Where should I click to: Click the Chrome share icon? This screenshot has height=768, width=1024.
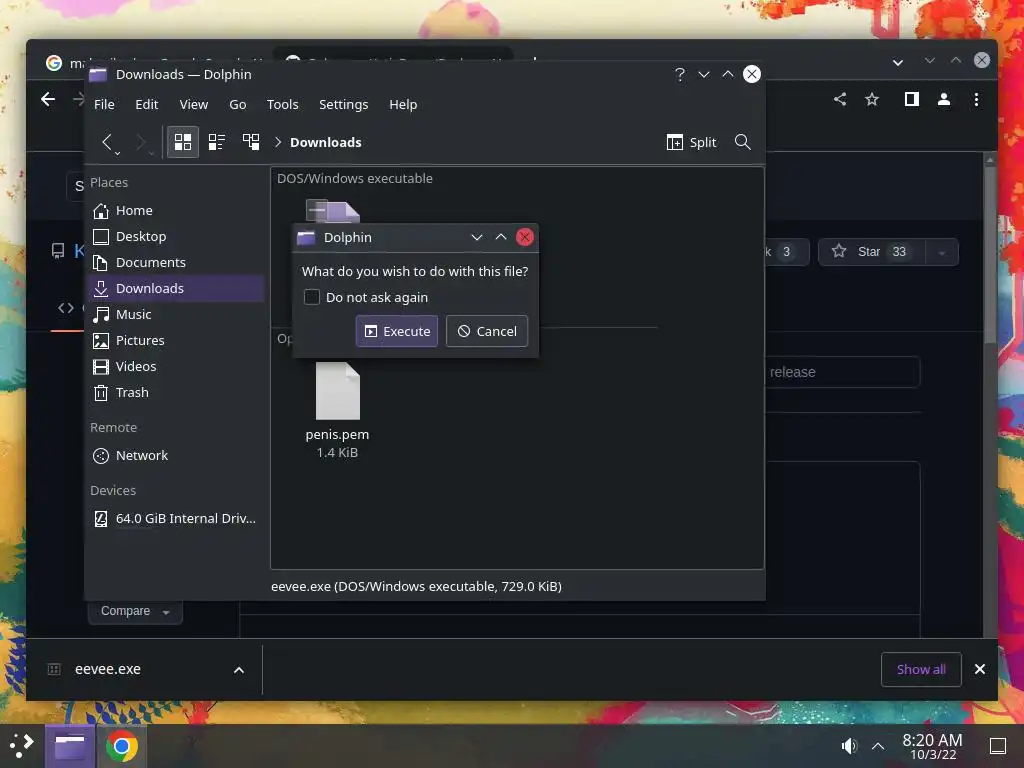tap(840, 99)
